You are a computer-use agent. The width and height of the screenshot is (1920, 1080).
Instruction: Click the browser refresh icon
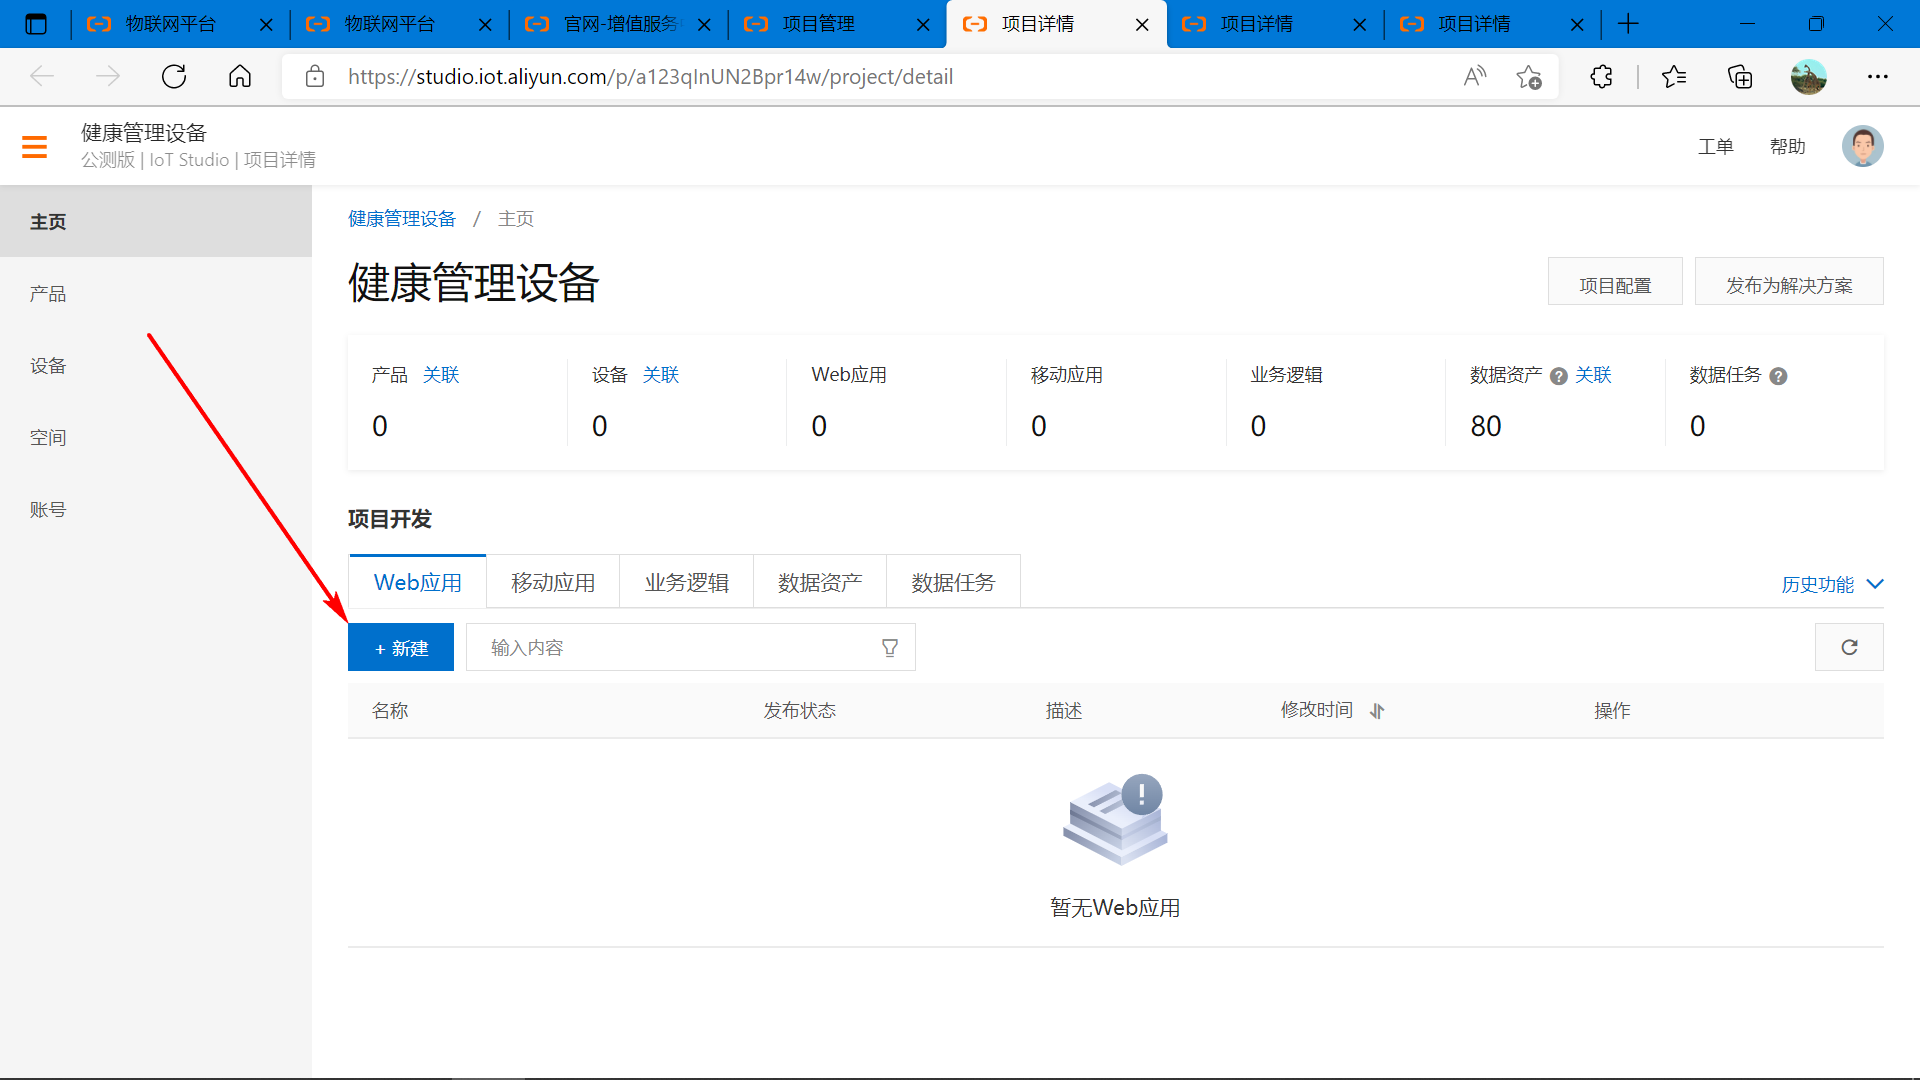[174, 77]
